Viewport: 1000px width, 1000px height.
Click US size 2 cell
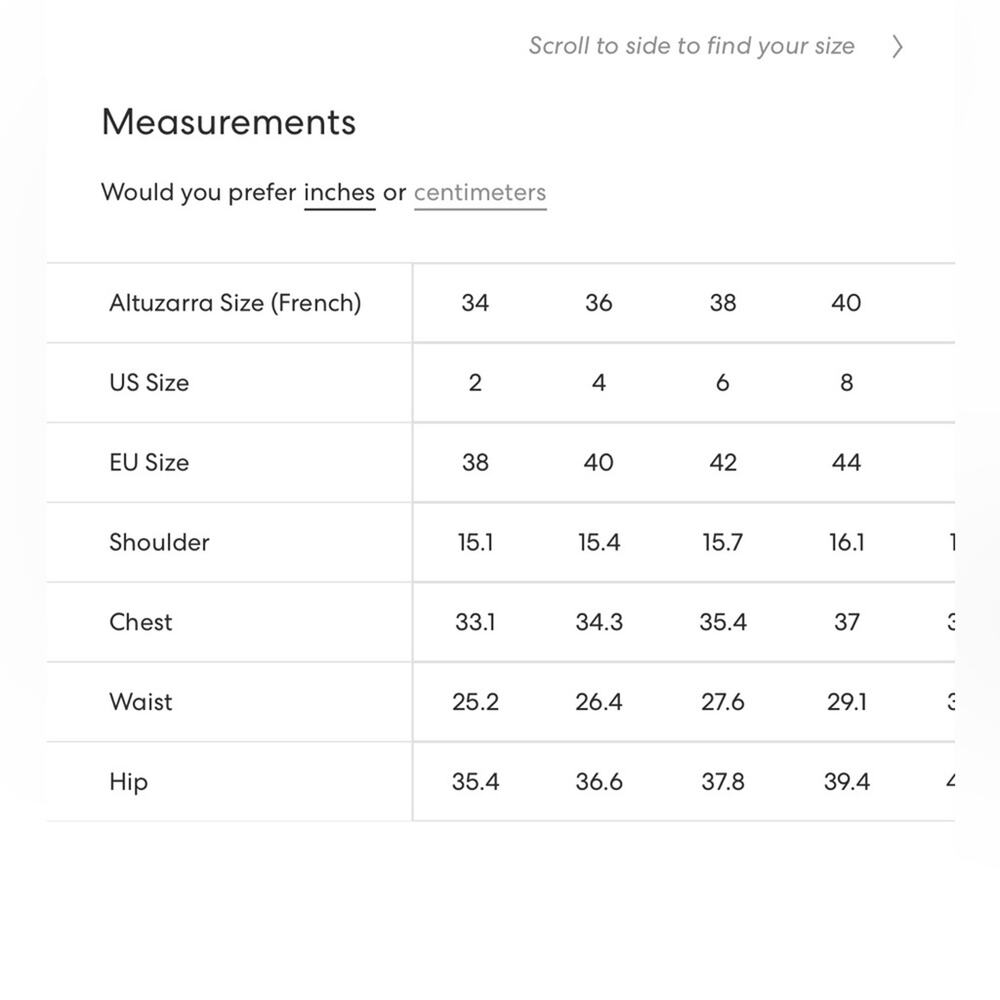pos(475,383)
